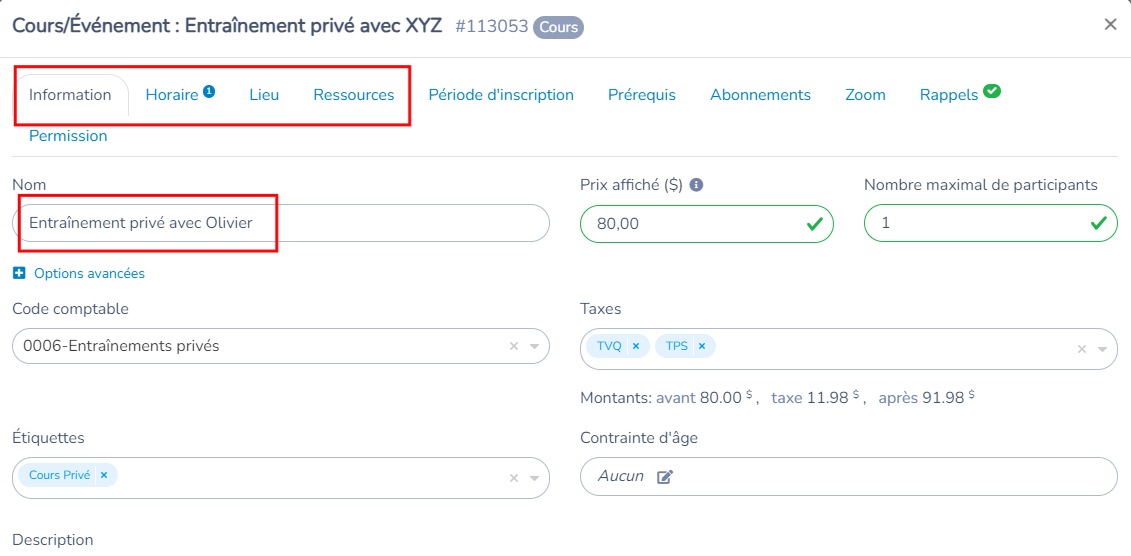This screenshot has width=1131, height=556.
Task: Remove the Cours Privé tag
Action: 103,475
